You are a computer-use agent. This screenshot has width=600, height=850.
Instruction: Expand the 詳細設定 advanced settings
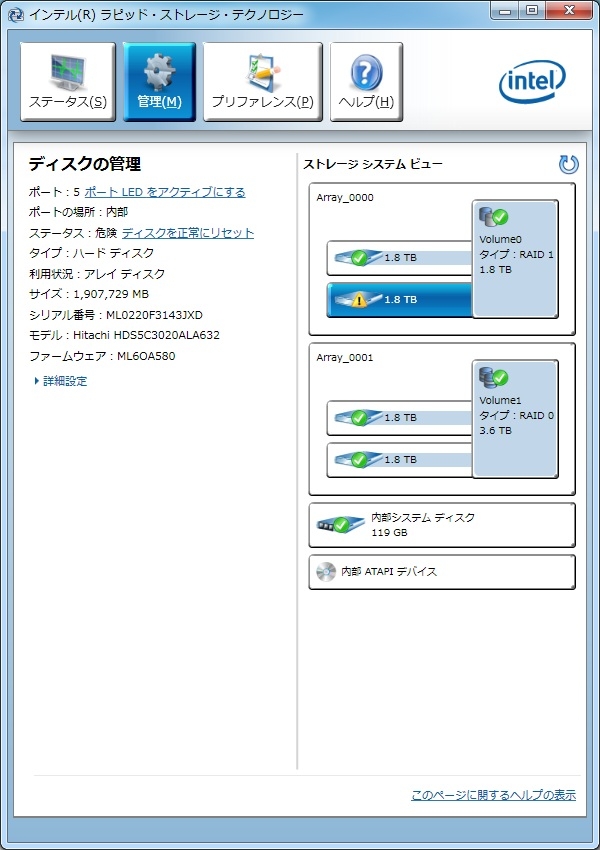(60, 381)
